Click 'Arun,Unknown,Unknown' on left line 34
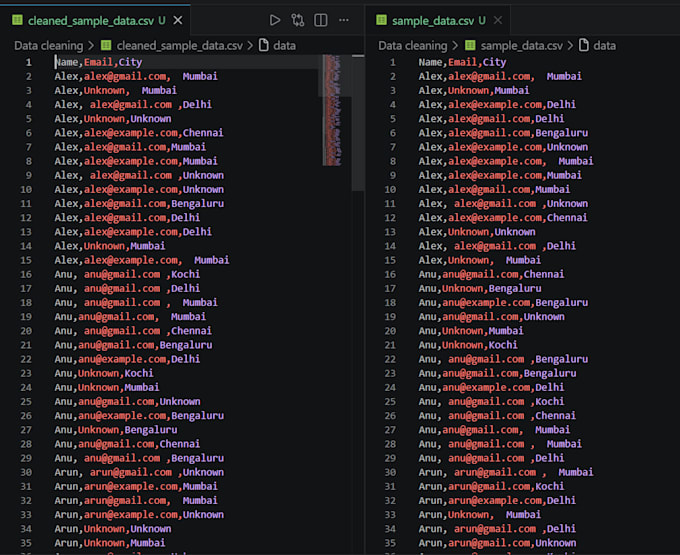 coord(113,529)
